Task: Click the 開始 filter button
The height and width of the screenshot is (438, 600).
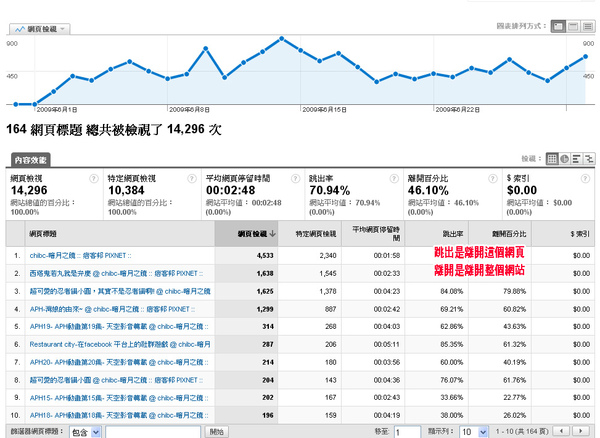Action: click(x=217, y=432)
